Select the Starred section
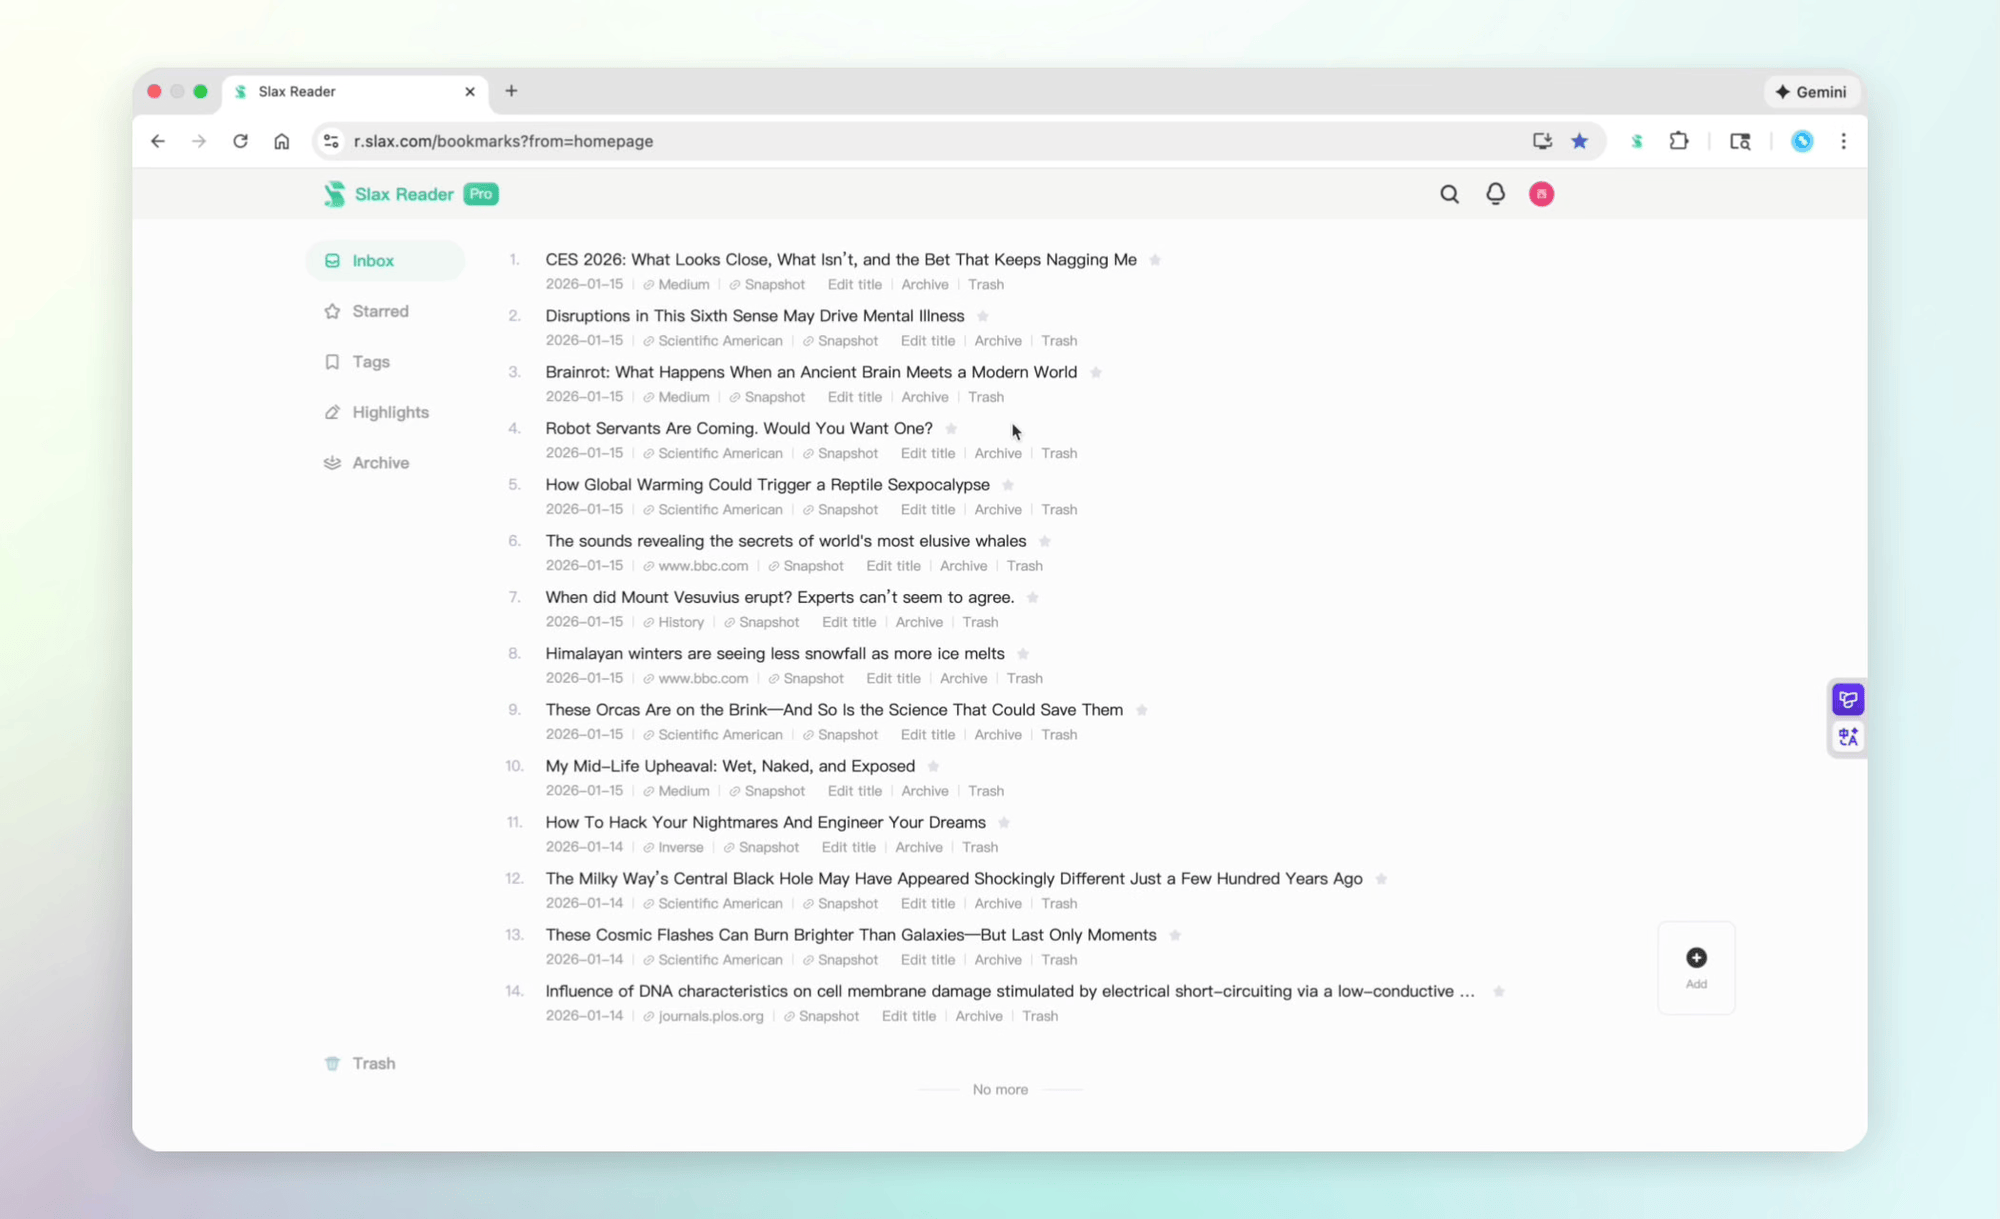2000x1219 pixels. coord(380,311)
